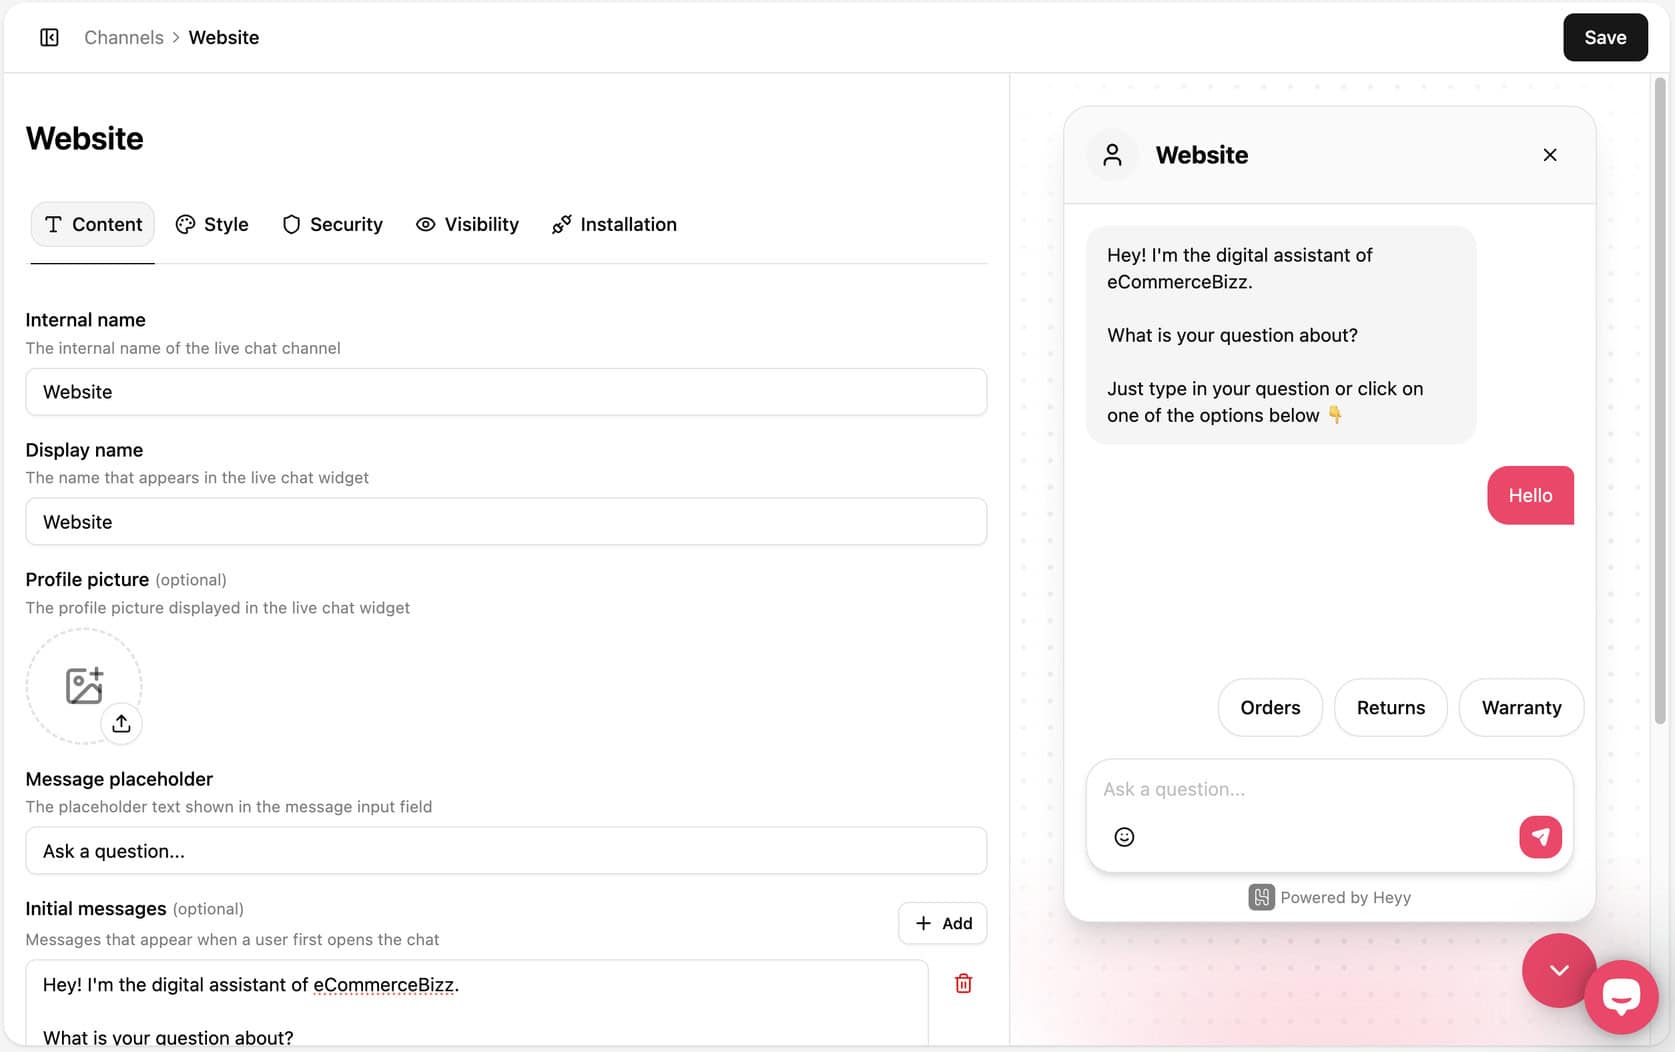
Task: Click the upload profile picture icon
Action: pyautogui.click(x=121, y=723)
